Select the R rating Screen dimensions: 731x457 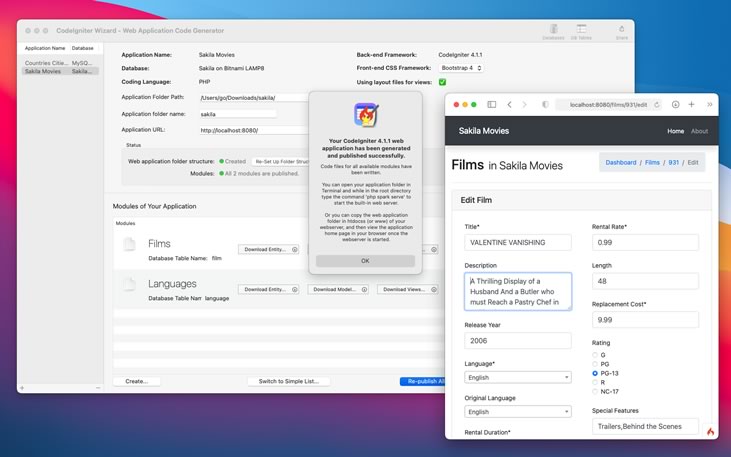(x=595, y=382)
